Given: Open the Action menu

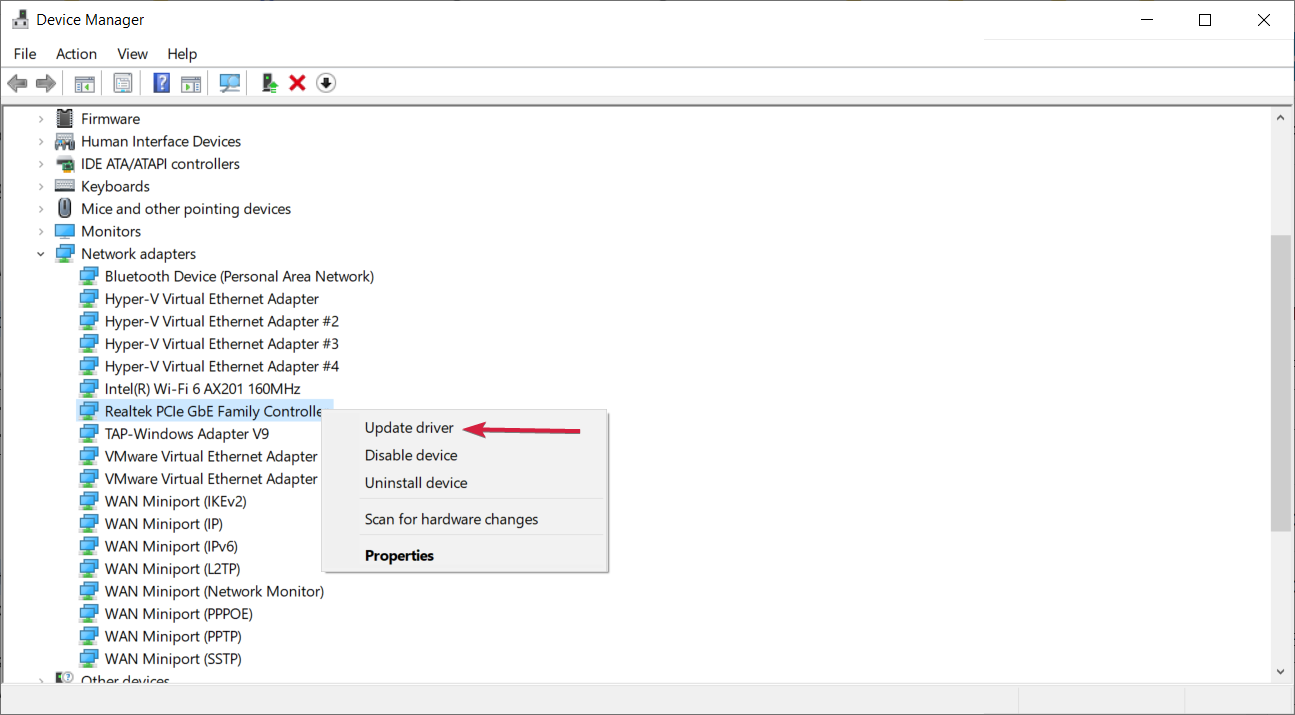Looking at the screenshot, I should click(76, 54).
